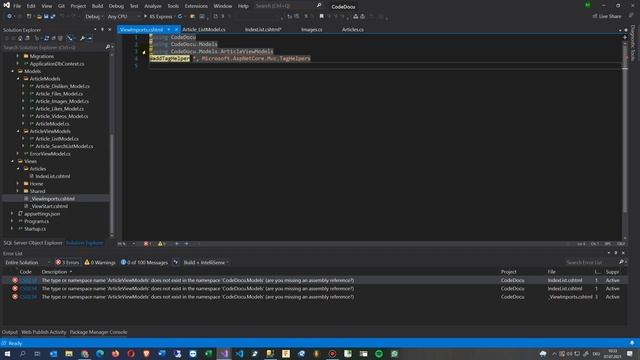The image size is (640, 360).
Task: Expand the Shared folder
Action: 18,191
